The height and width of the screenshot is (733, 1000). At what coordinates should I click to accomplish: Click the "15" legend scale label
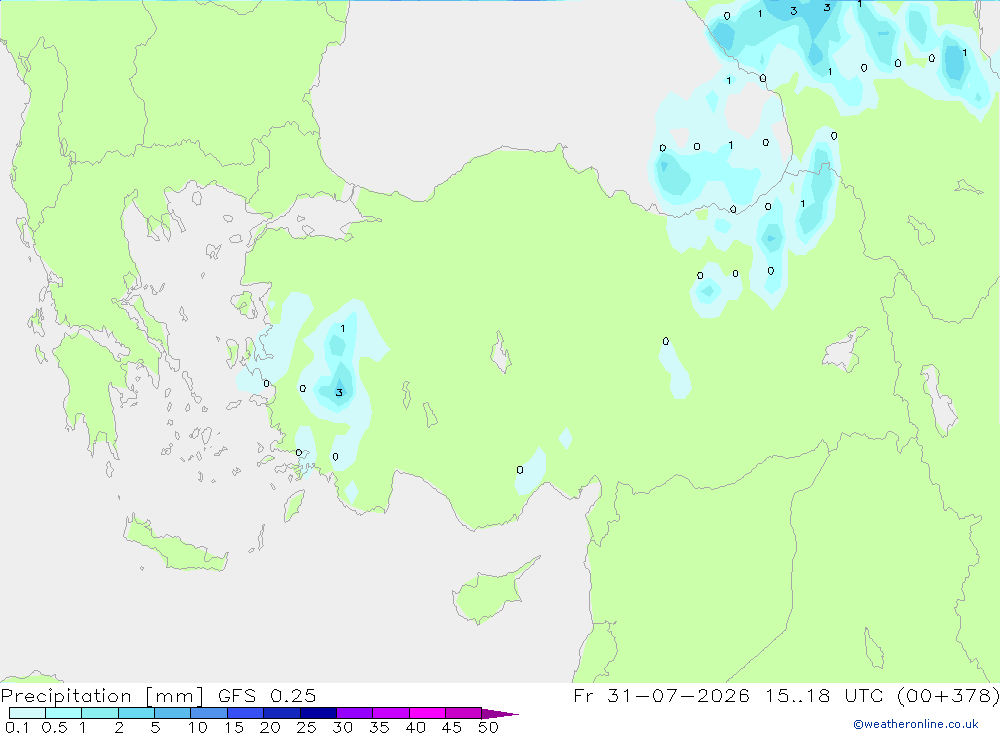(x=234, y=727)
